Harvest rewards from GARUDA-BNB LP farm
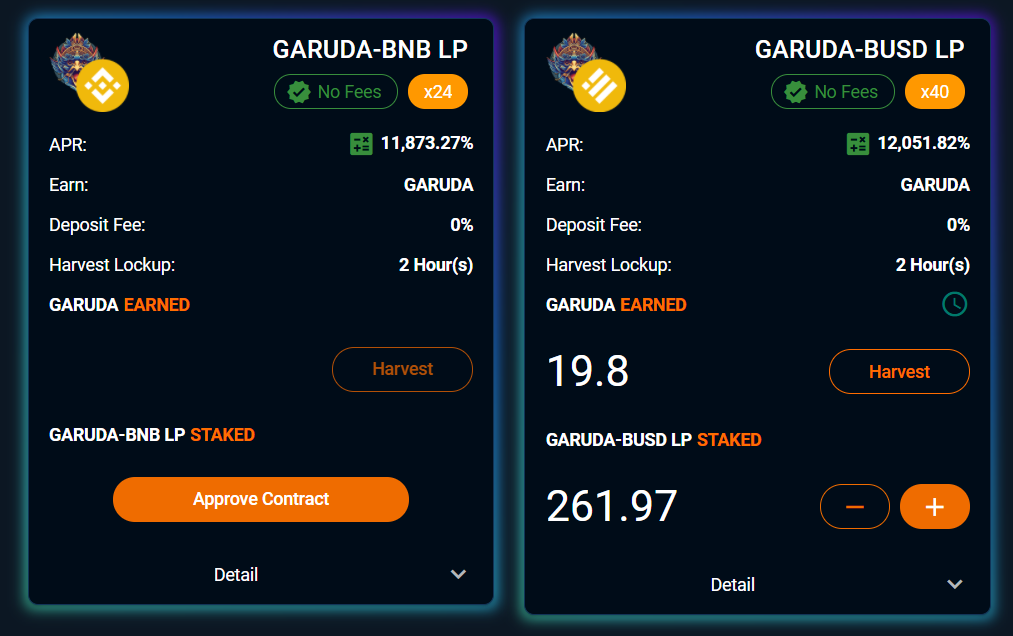 tap(402, 369)
